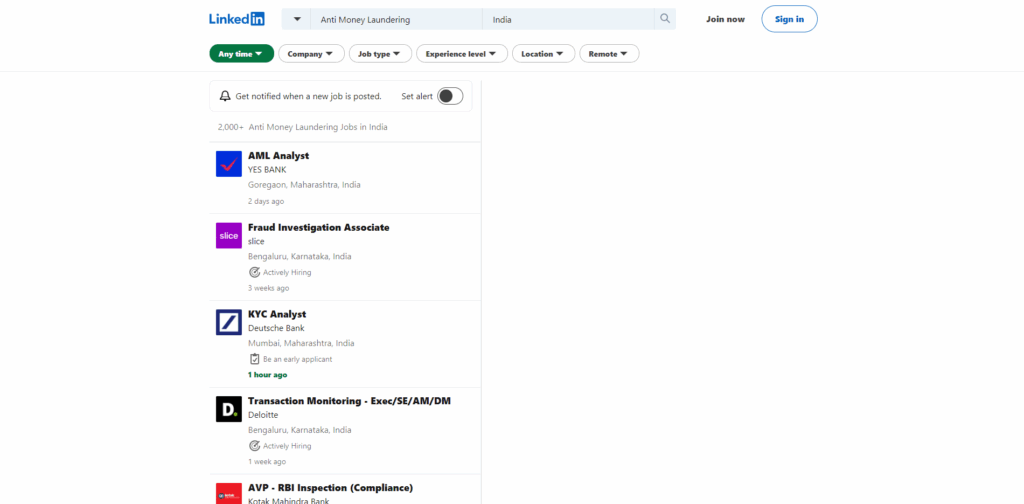Click the Anti Money Laundering search field

coord(396,20)
